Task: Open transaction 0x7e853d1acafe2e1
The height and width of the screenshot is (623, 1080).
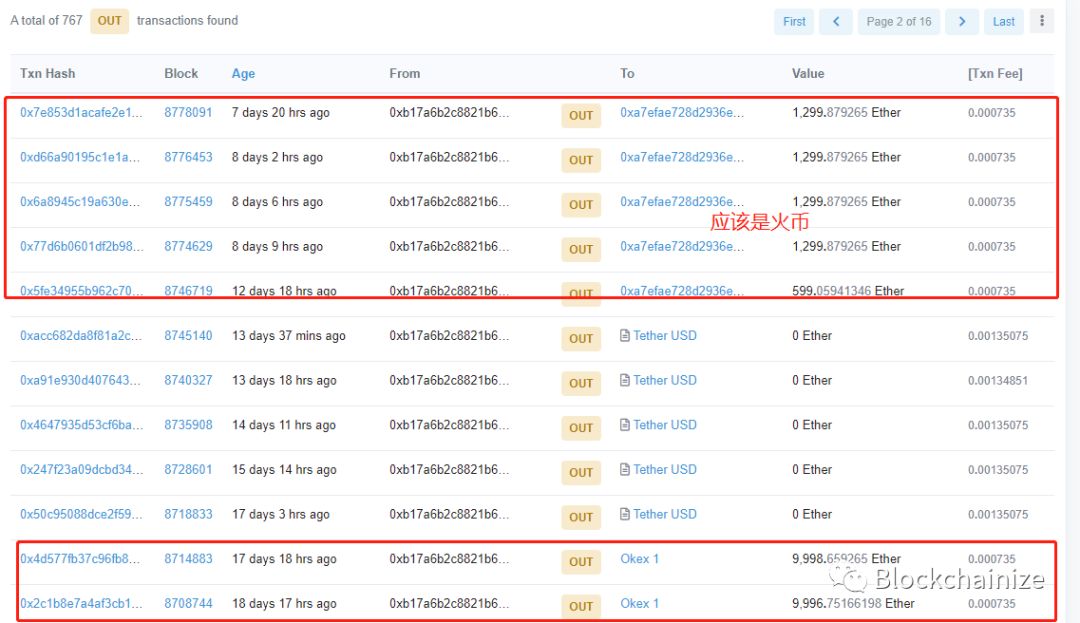Action: point(81,113)
